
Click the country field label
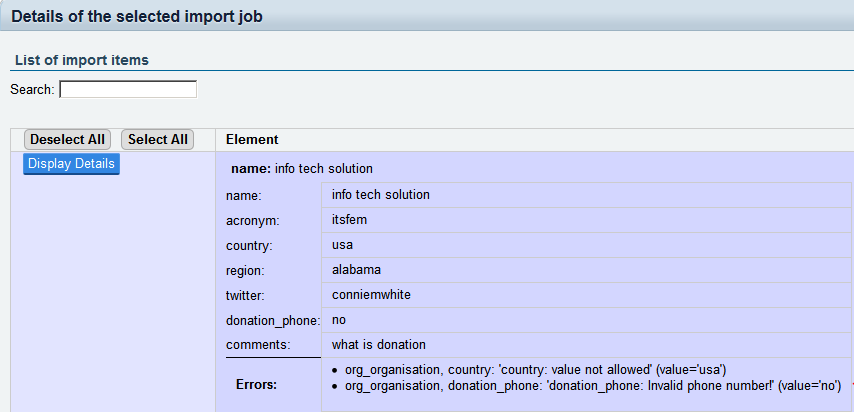pos(249,245)
